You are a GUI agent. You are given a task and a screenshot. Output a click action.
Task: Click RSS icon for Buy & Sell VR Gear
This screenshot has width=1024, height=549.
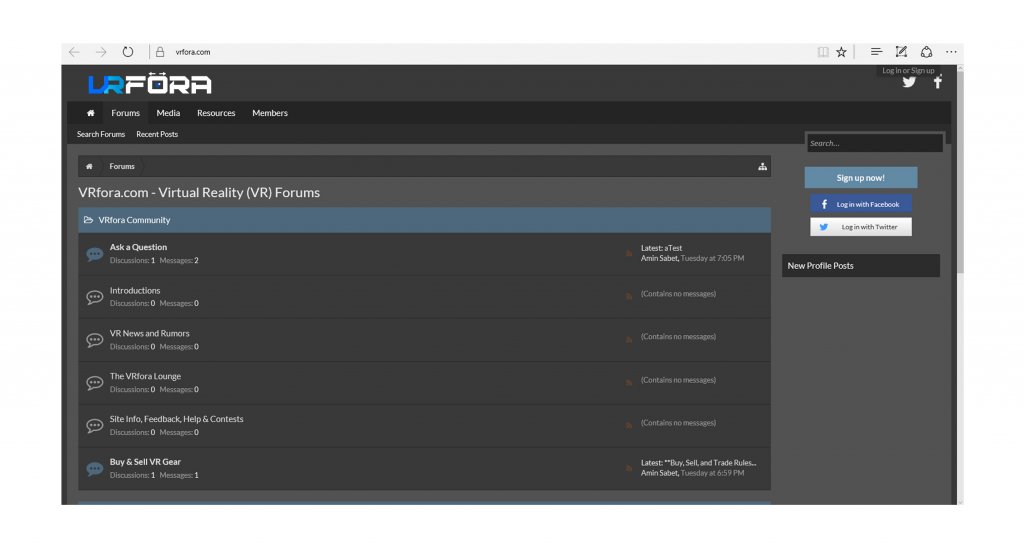[629, 468]
